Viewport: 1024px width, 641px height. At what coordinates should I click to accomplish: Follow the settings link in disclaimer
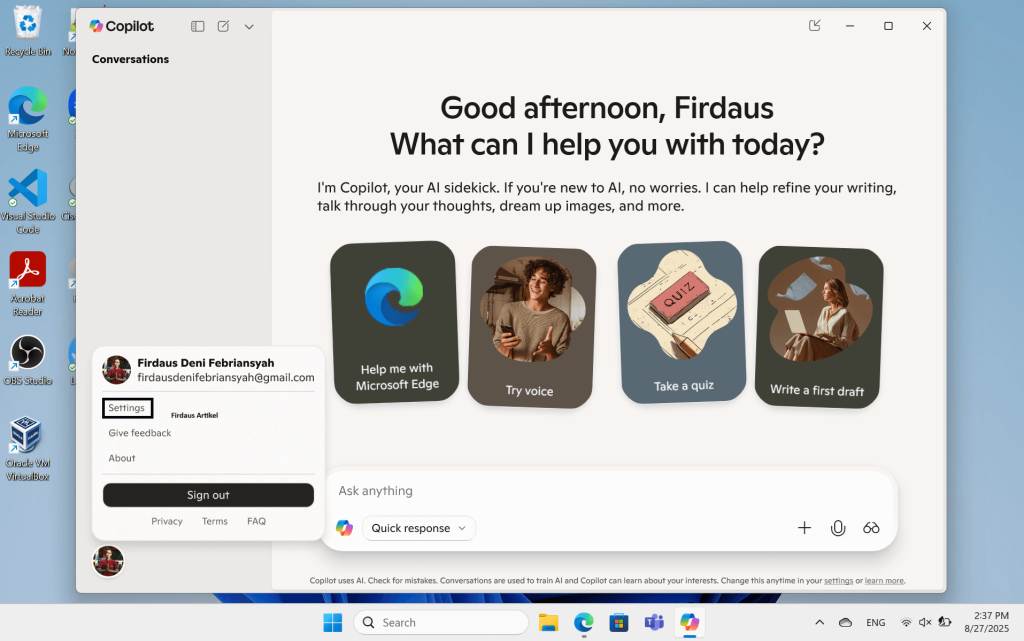click(839, 580)
